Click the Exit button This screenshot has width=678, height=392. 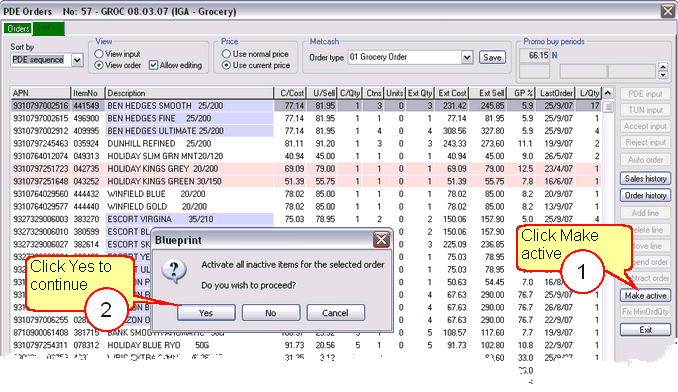point(646,329)
